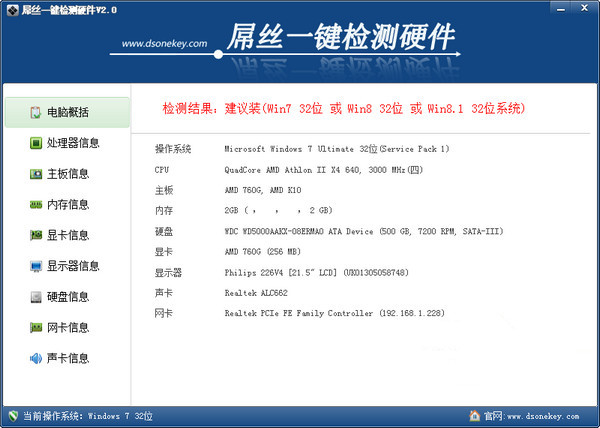Click the 显卡信息 graphics card icon
Image resolution: width=600 pixels, height=428 pixels.
coord(36,235)
